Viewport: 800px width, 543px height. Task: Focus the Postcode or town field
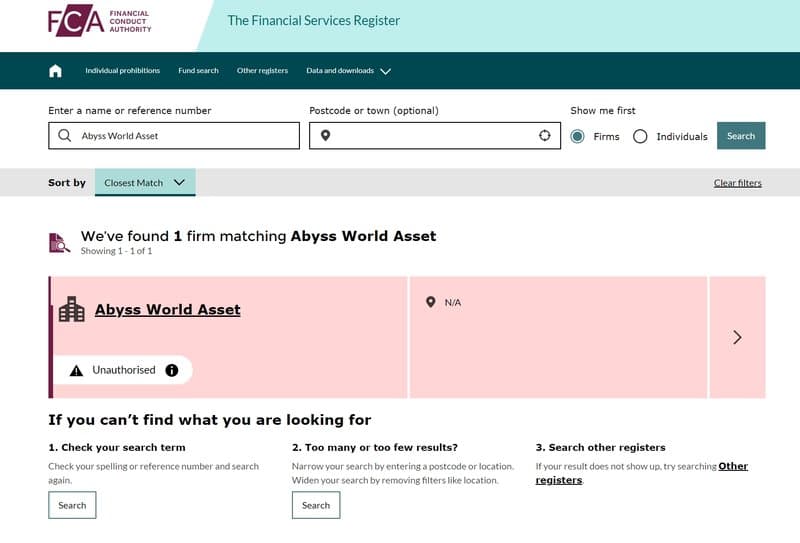[x=435, y=136]
